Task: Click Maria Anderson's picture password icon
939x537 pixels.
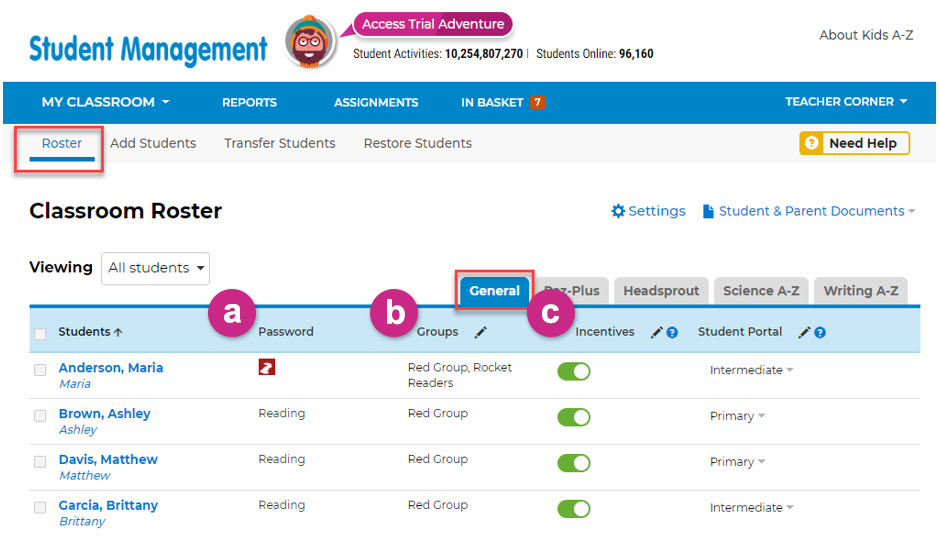Action: click(x=266, y=367)
